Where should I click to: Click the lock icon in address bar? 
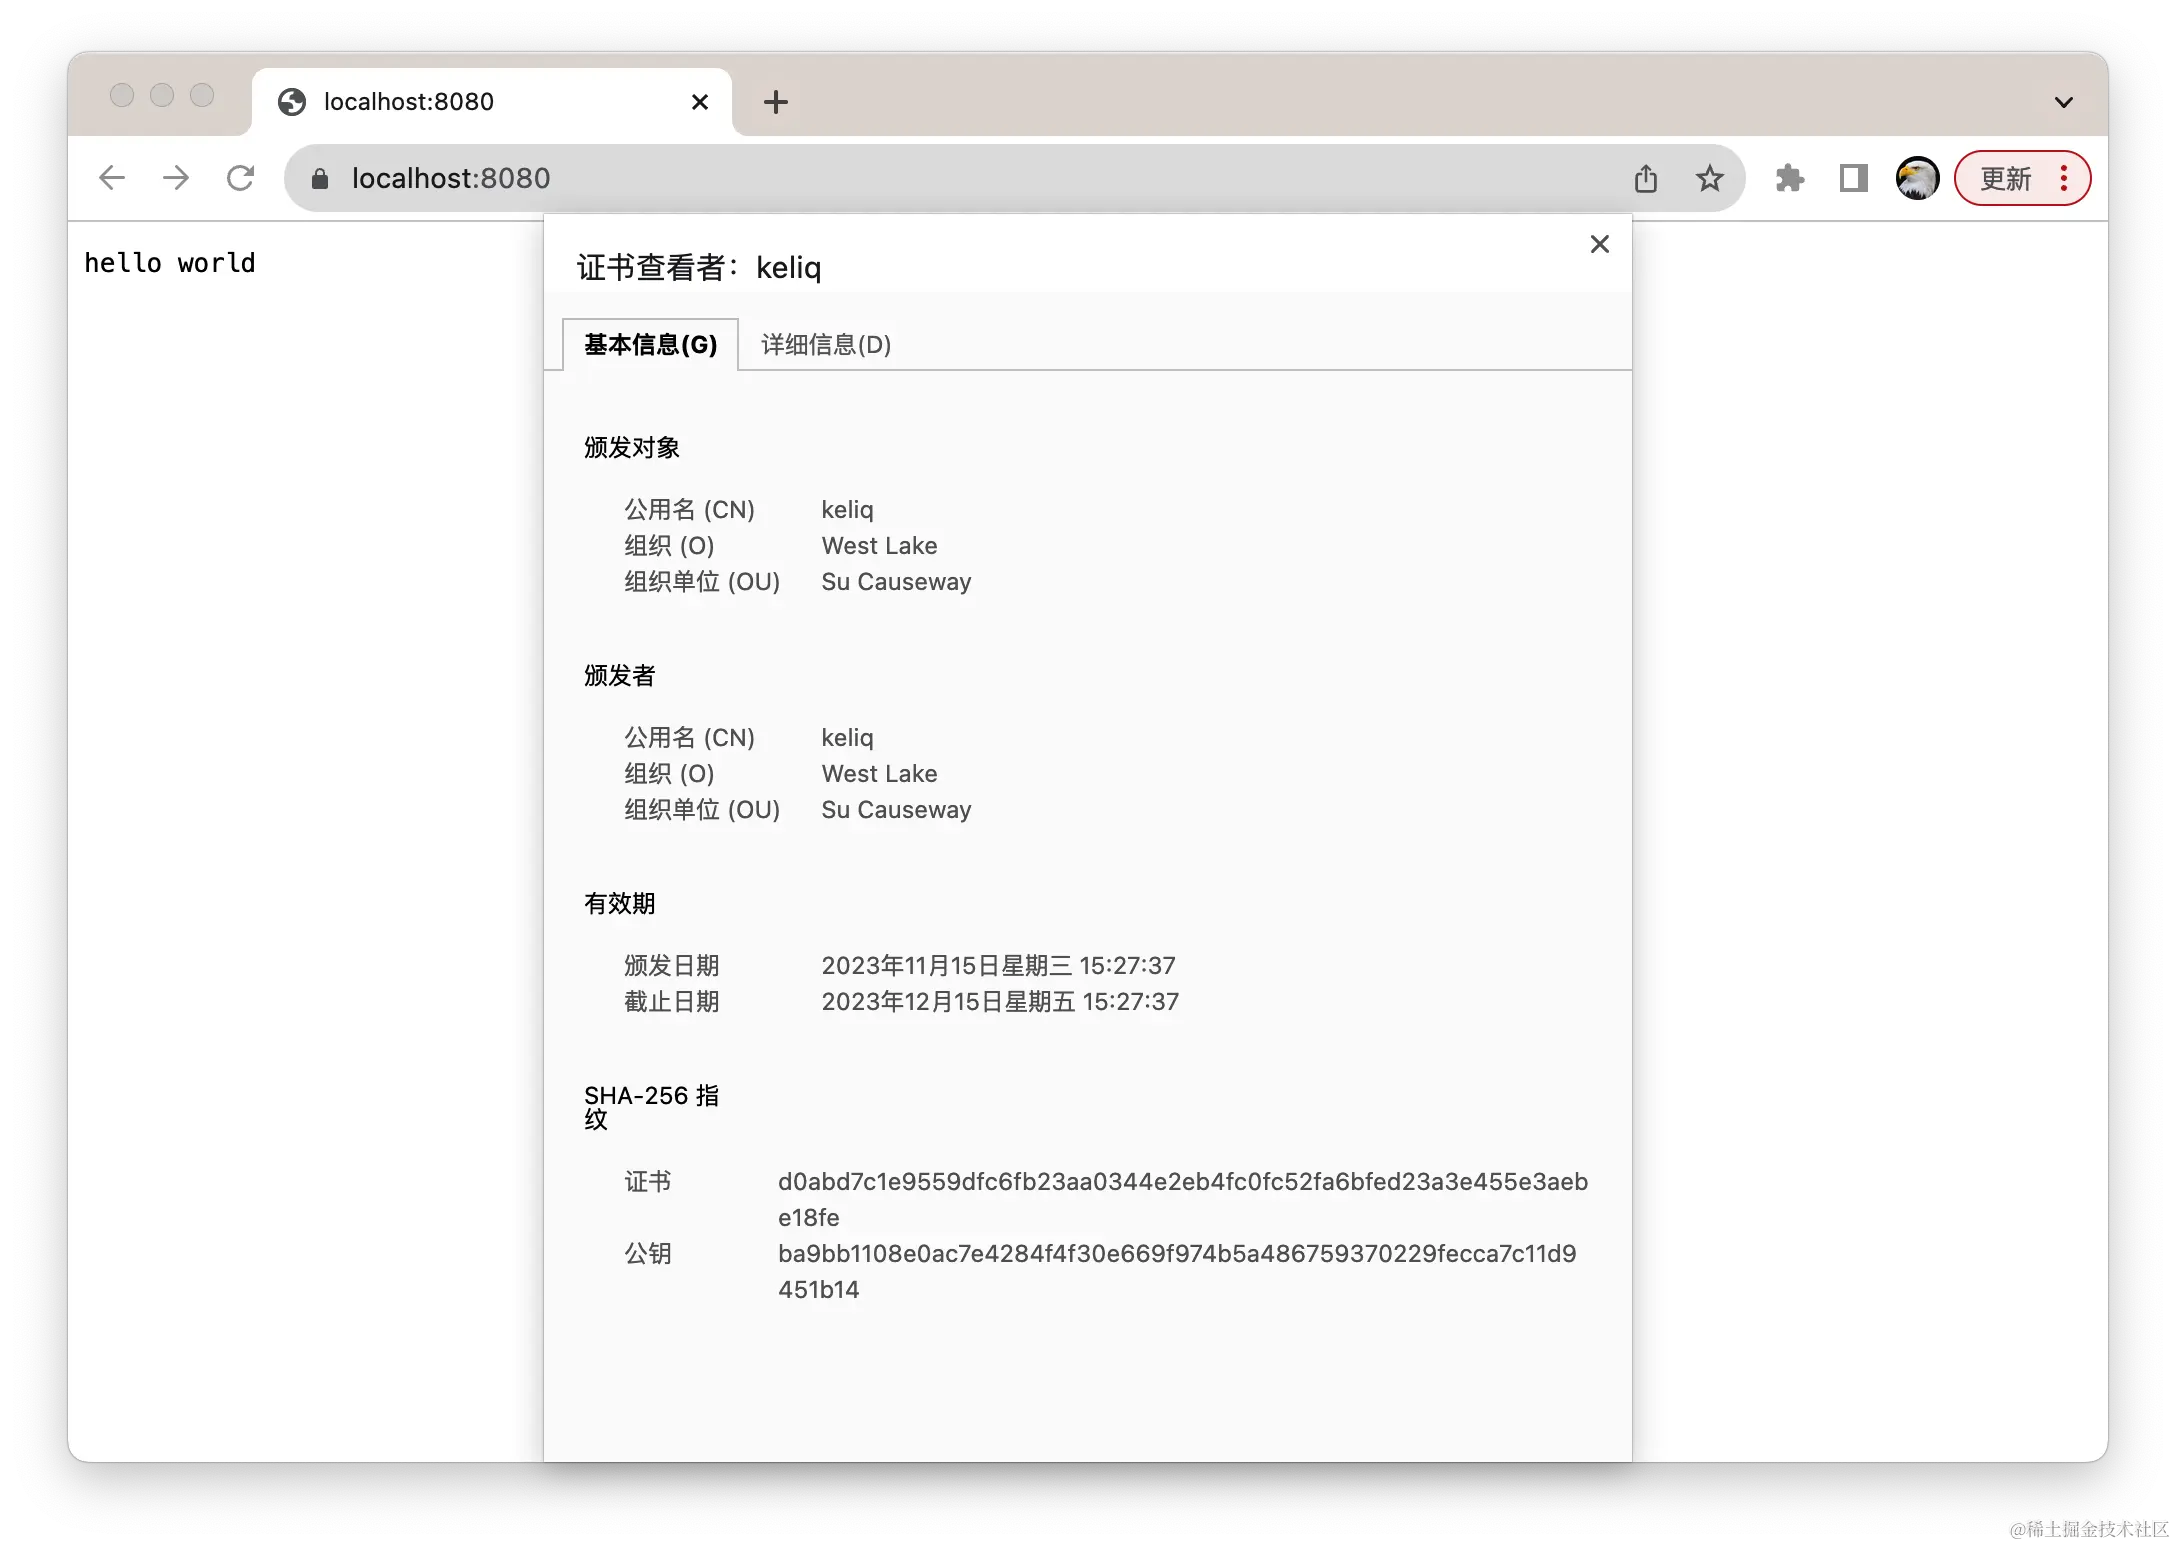tap(320, 179)
